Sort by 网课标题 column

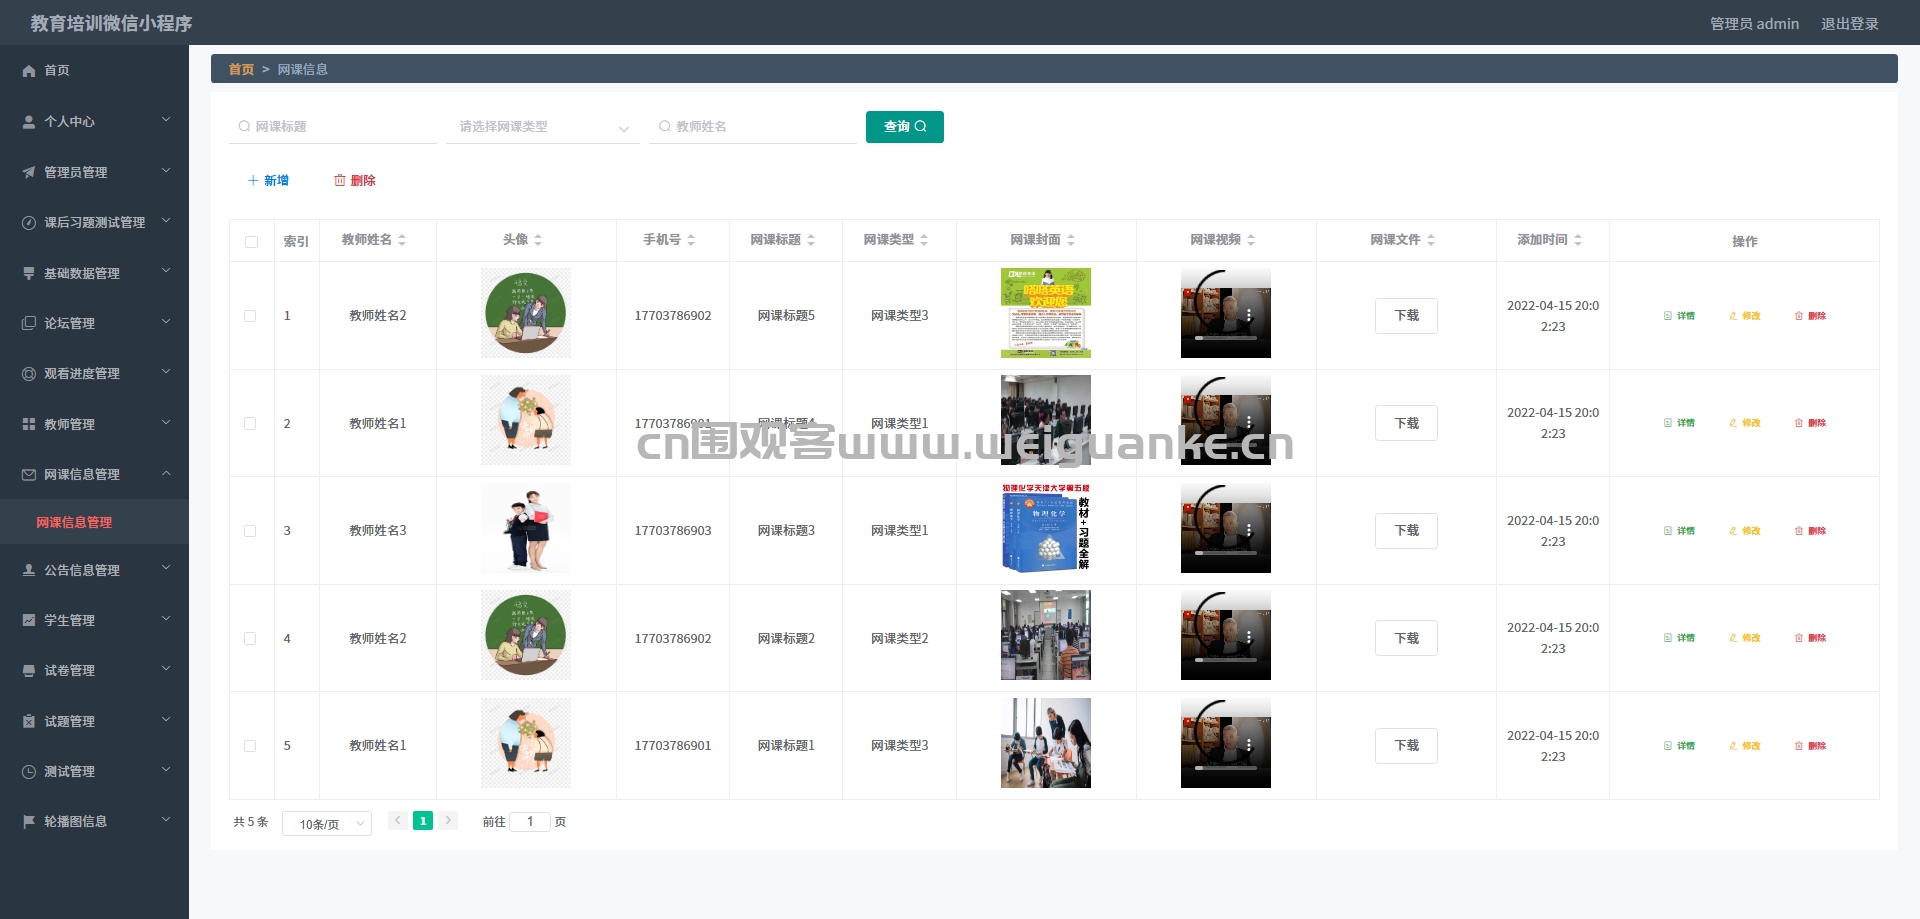tap(811, 240)
